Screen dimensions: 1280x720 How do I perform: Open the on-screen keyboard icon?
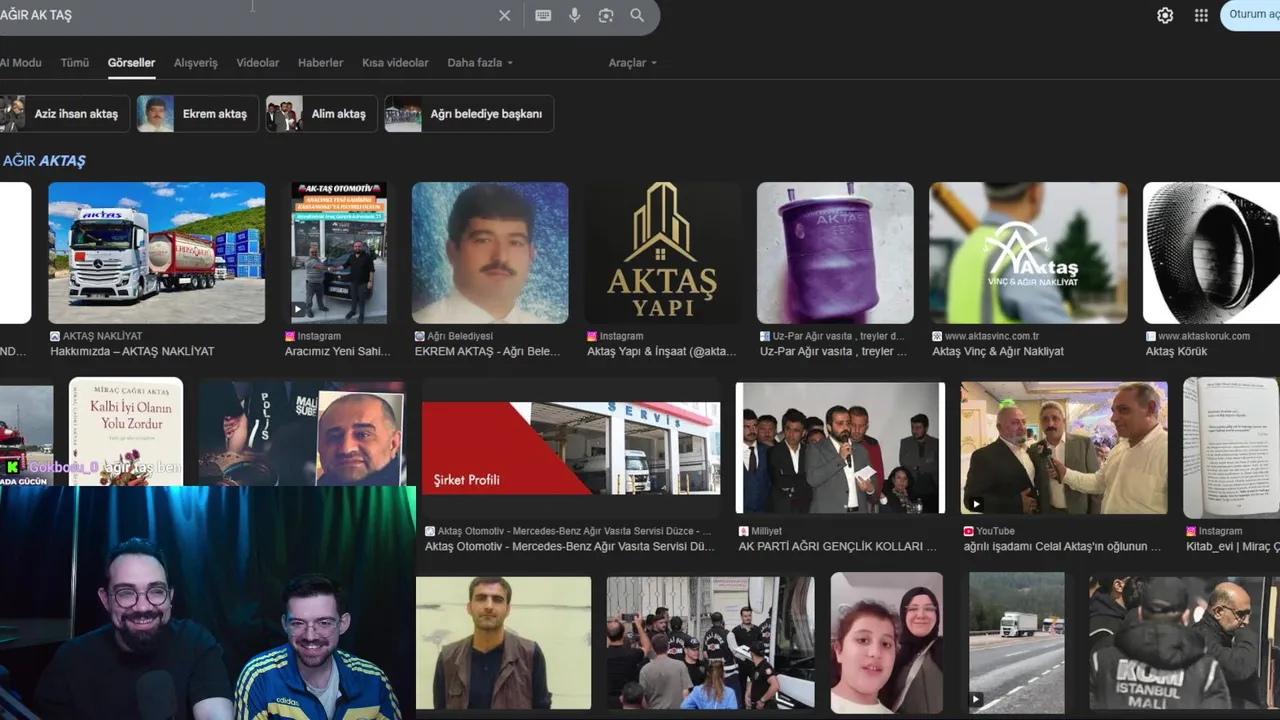coord(543,15)
